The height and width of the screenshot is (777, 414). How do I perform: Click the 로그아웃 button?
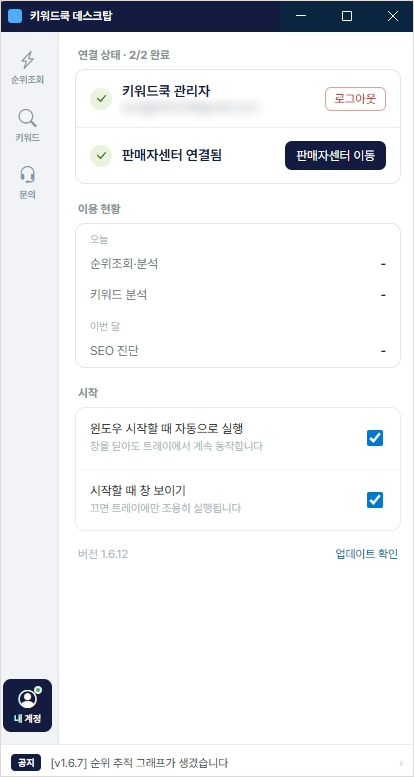point(355,99)
